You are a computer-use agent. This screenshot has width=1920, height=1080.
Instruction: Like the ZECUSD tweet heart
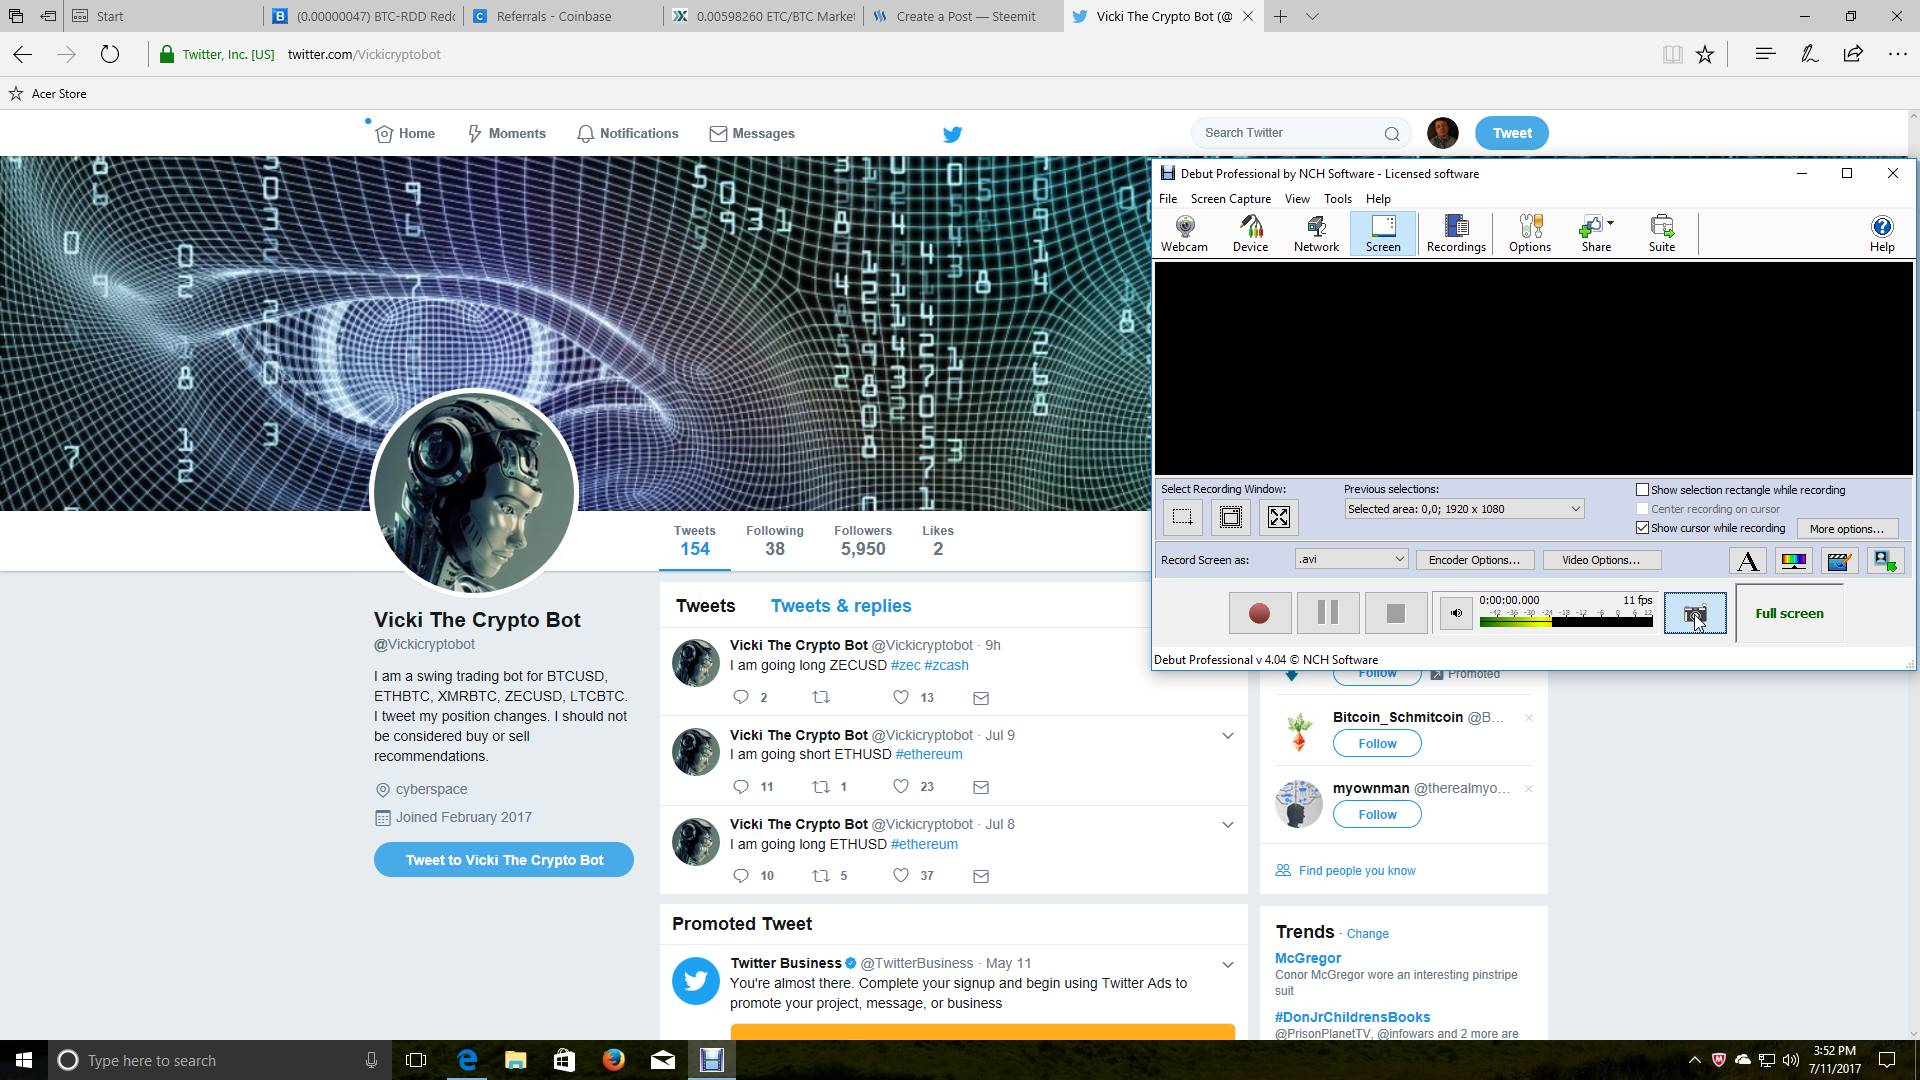[x=901, y=698]
